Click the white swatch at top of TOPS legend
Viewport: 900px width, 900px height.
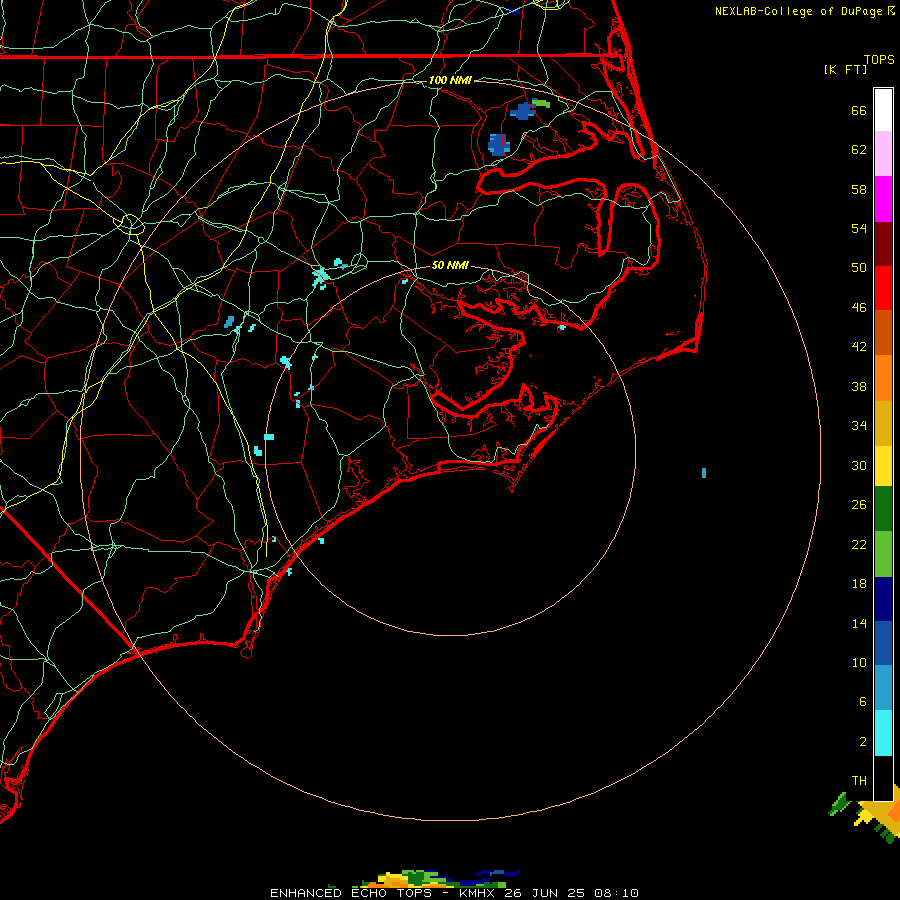(x=883, y=110)
